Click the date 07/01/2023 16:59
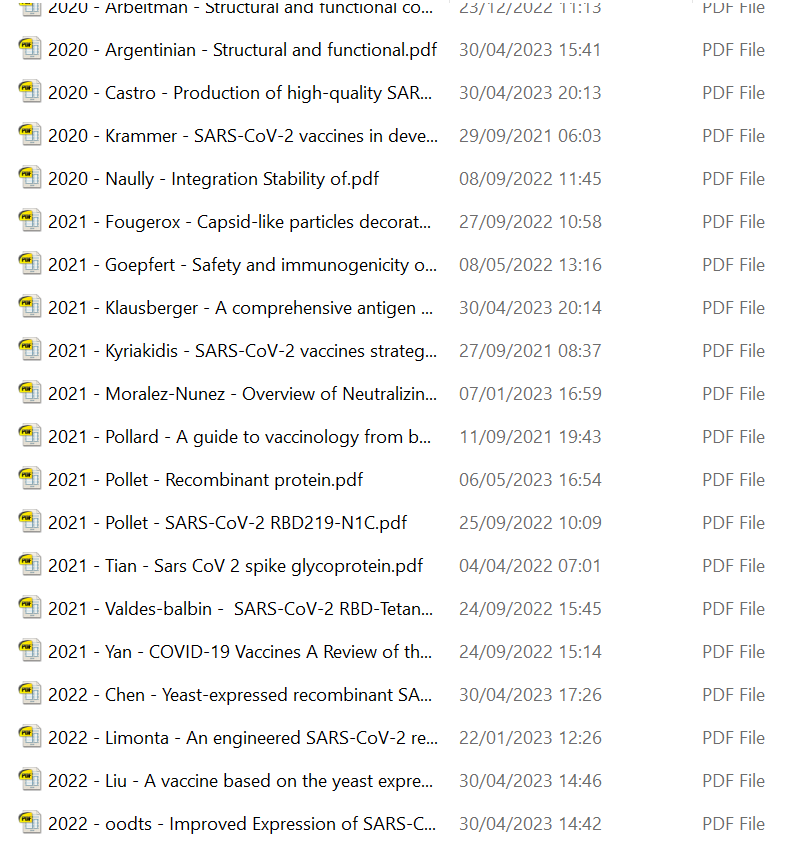 click(530, 394)
